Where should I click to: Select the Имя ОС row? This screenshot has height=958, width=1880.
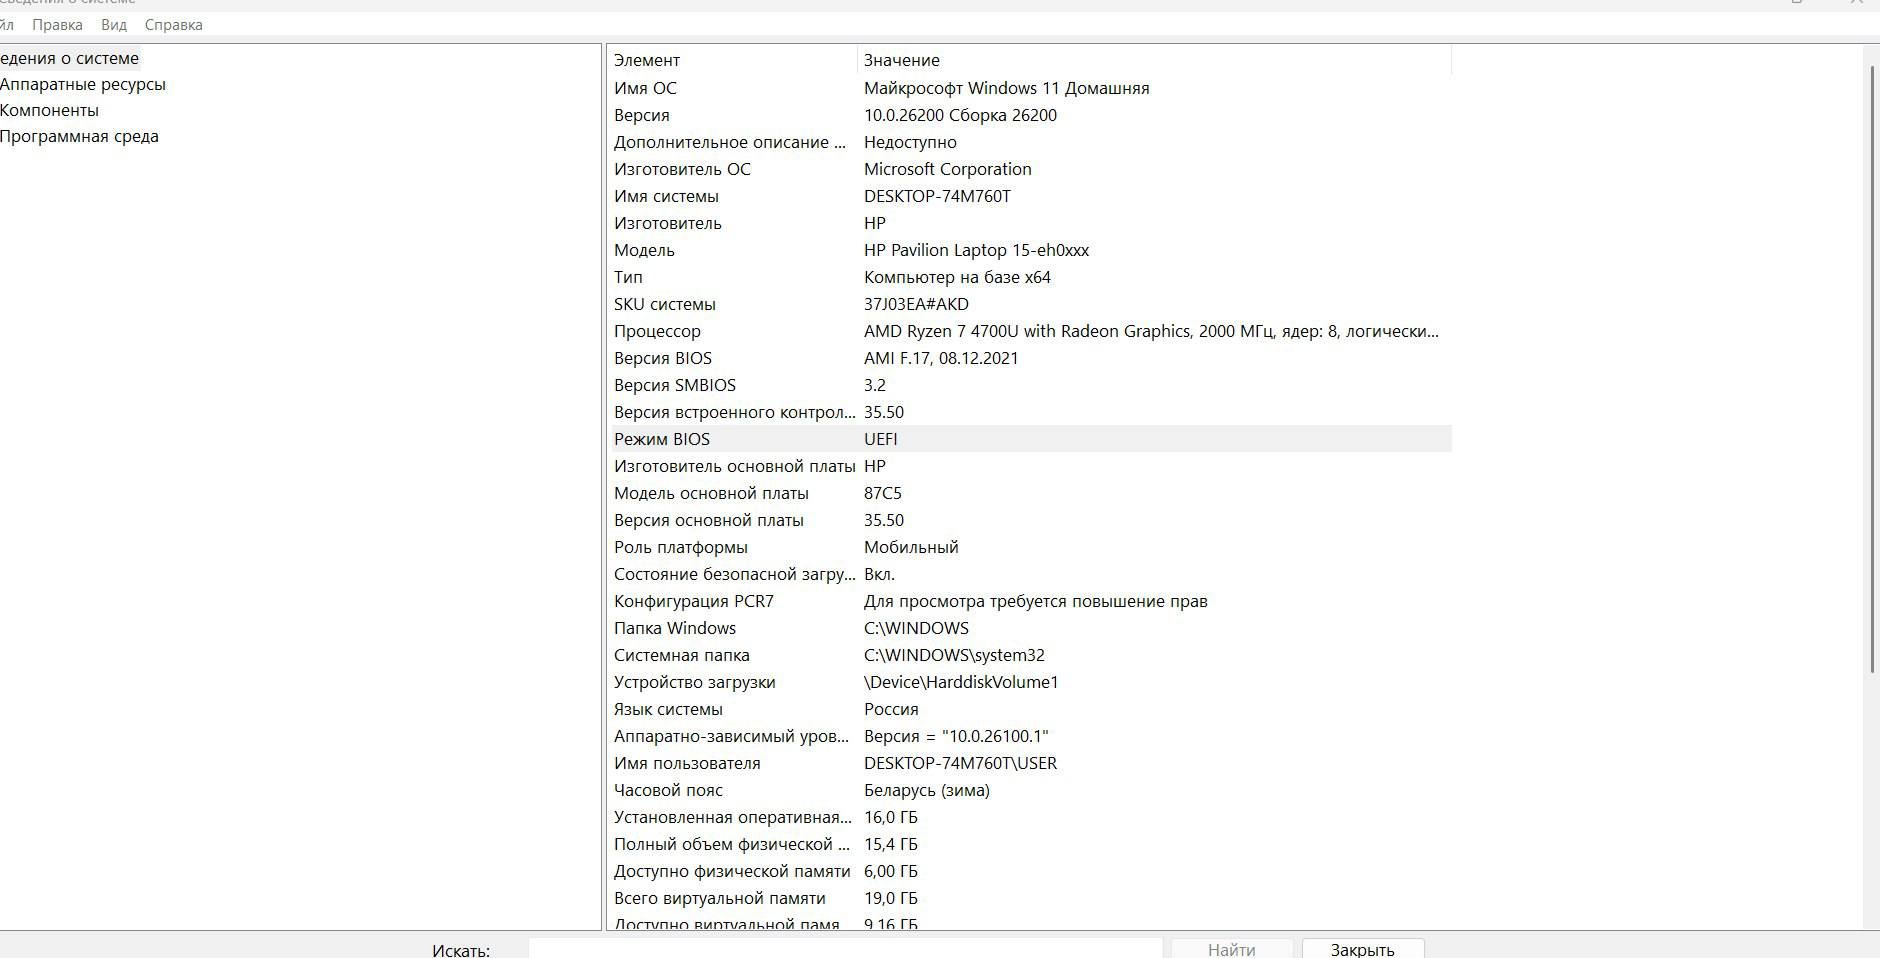1031,88
